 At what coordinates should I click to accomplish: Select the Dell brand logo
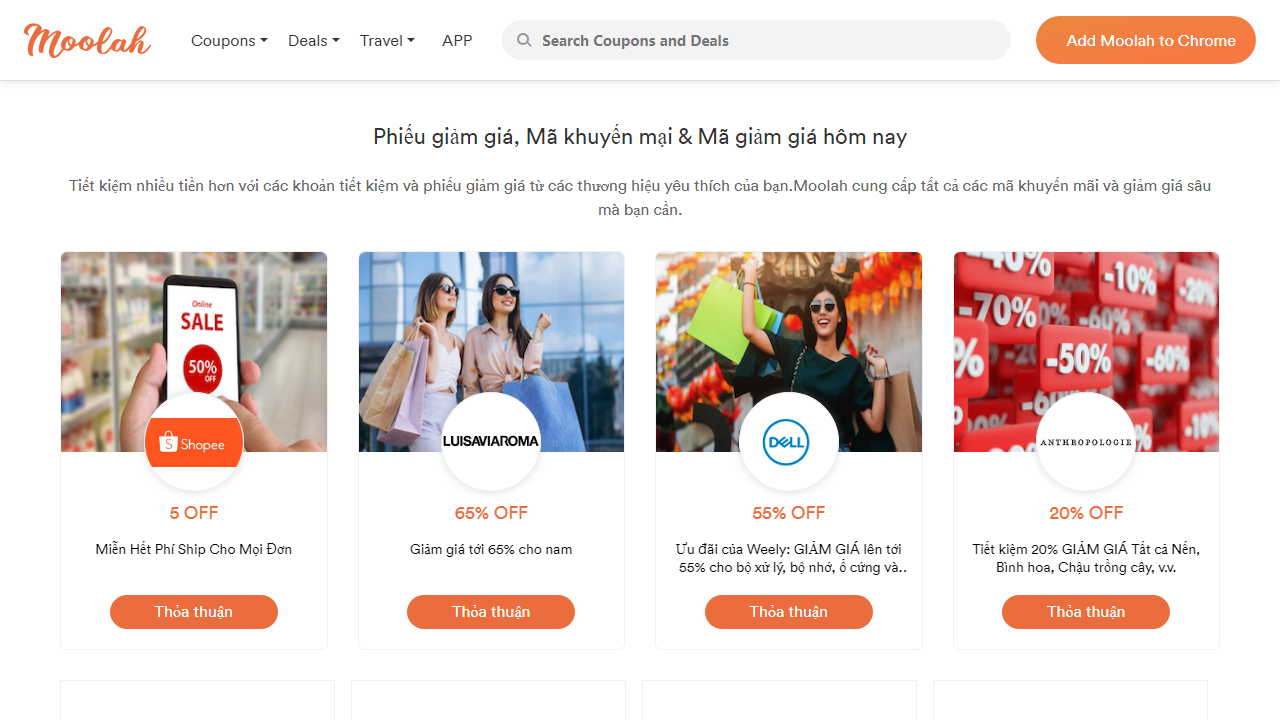pos(788,441)
